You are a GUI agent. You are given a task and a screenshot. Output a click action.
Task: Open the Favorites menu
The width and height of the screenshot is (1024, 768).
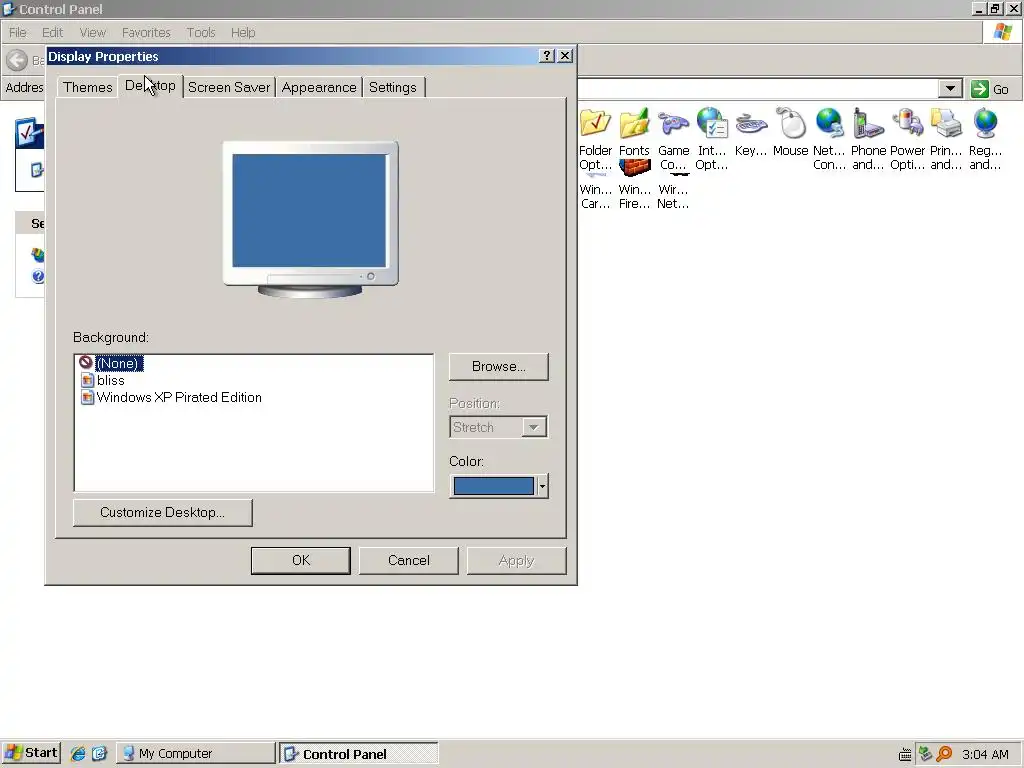pyautogui.click(x=146, y=32)
